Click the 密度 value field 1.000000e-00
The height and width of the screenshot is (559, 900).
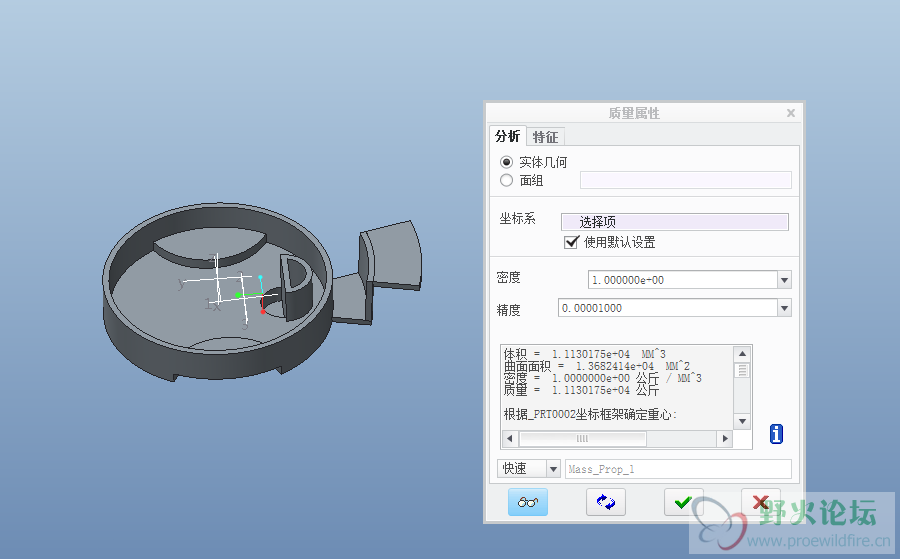coord(683,280)
